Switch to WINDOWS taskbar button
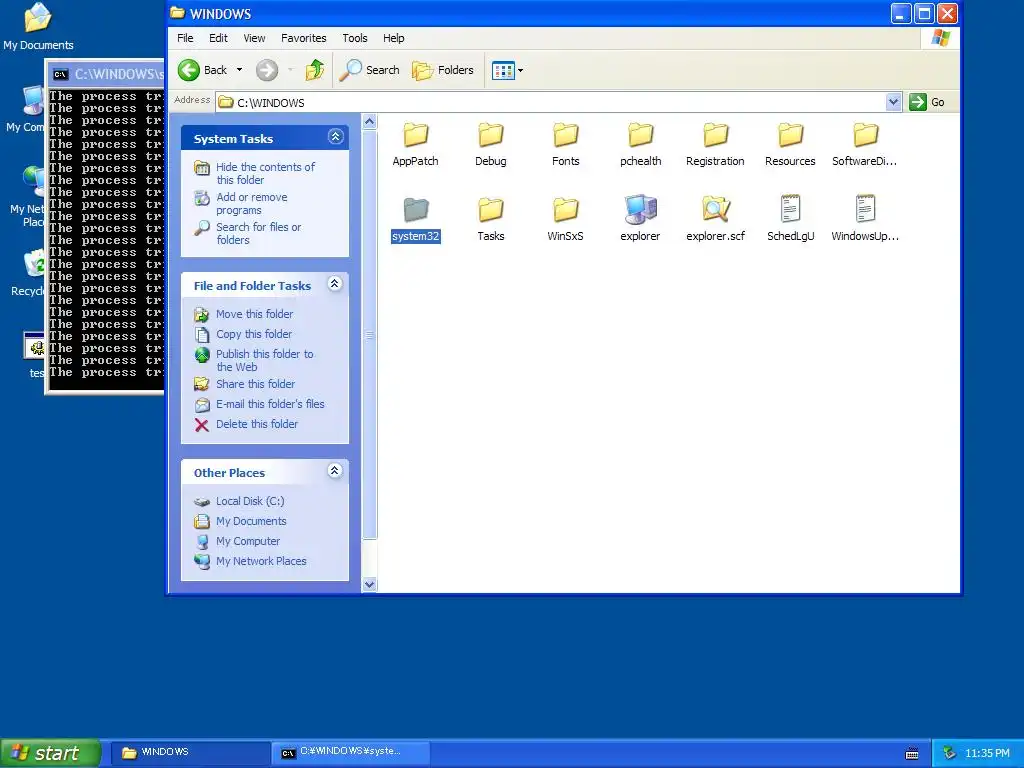Viewport: 1024px width, 768px height. (x=190, y=752)
